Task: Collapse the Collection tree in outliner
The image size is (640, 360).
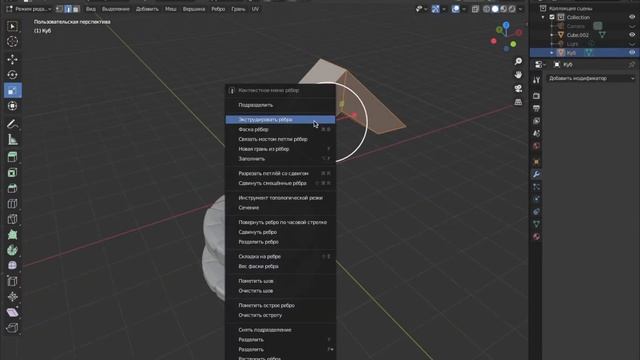Action: pos(543,17)
